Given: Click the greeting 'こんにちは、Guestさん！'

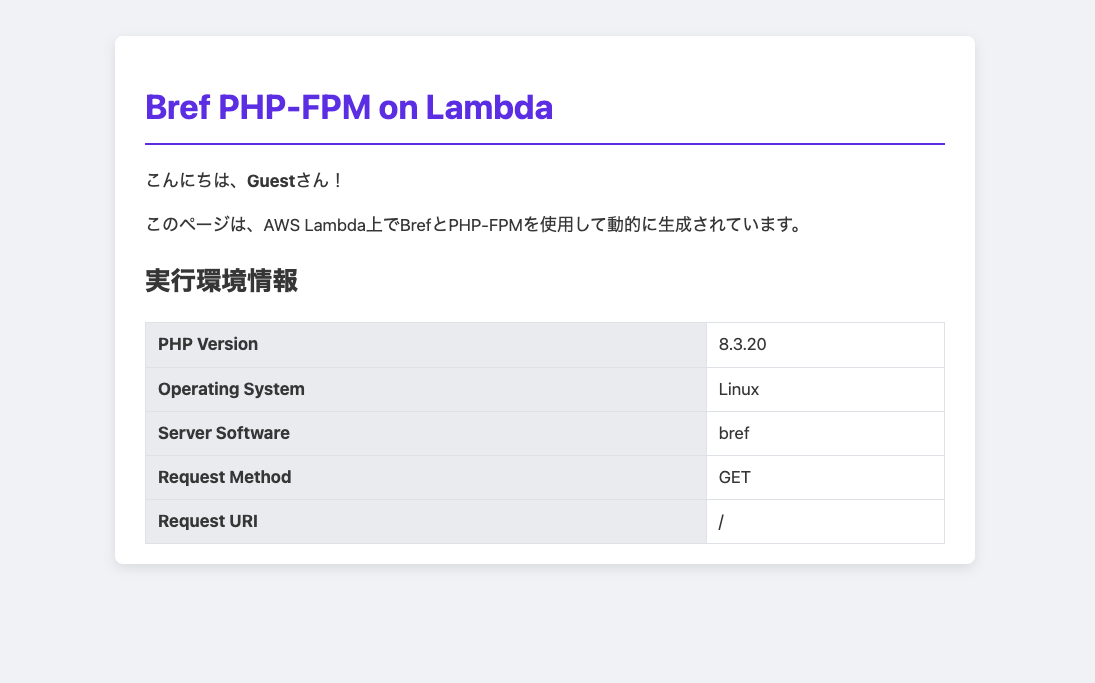Looking at the screenshot, I should [244, 181].
